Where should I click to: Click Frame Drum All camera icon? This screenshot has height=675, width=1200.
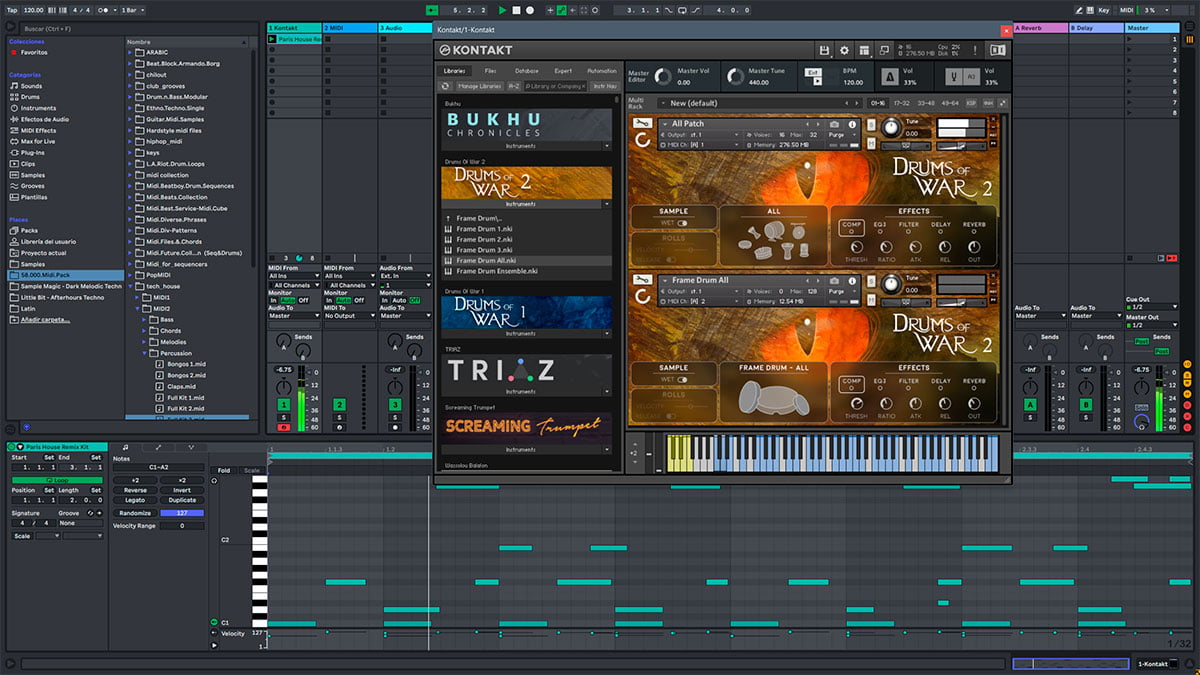pyautogui.click(x=835, y=281)
